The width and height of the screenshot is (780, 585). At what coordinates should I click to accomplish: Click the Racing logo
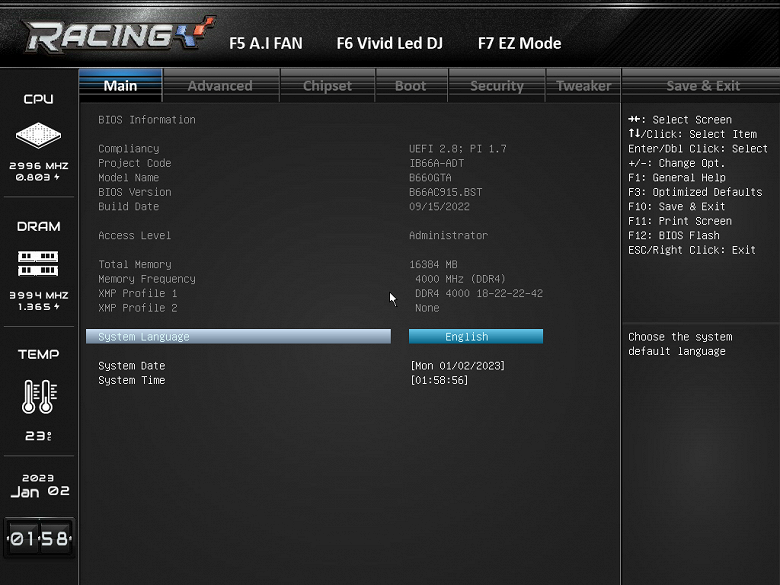[x=119, y=35]
